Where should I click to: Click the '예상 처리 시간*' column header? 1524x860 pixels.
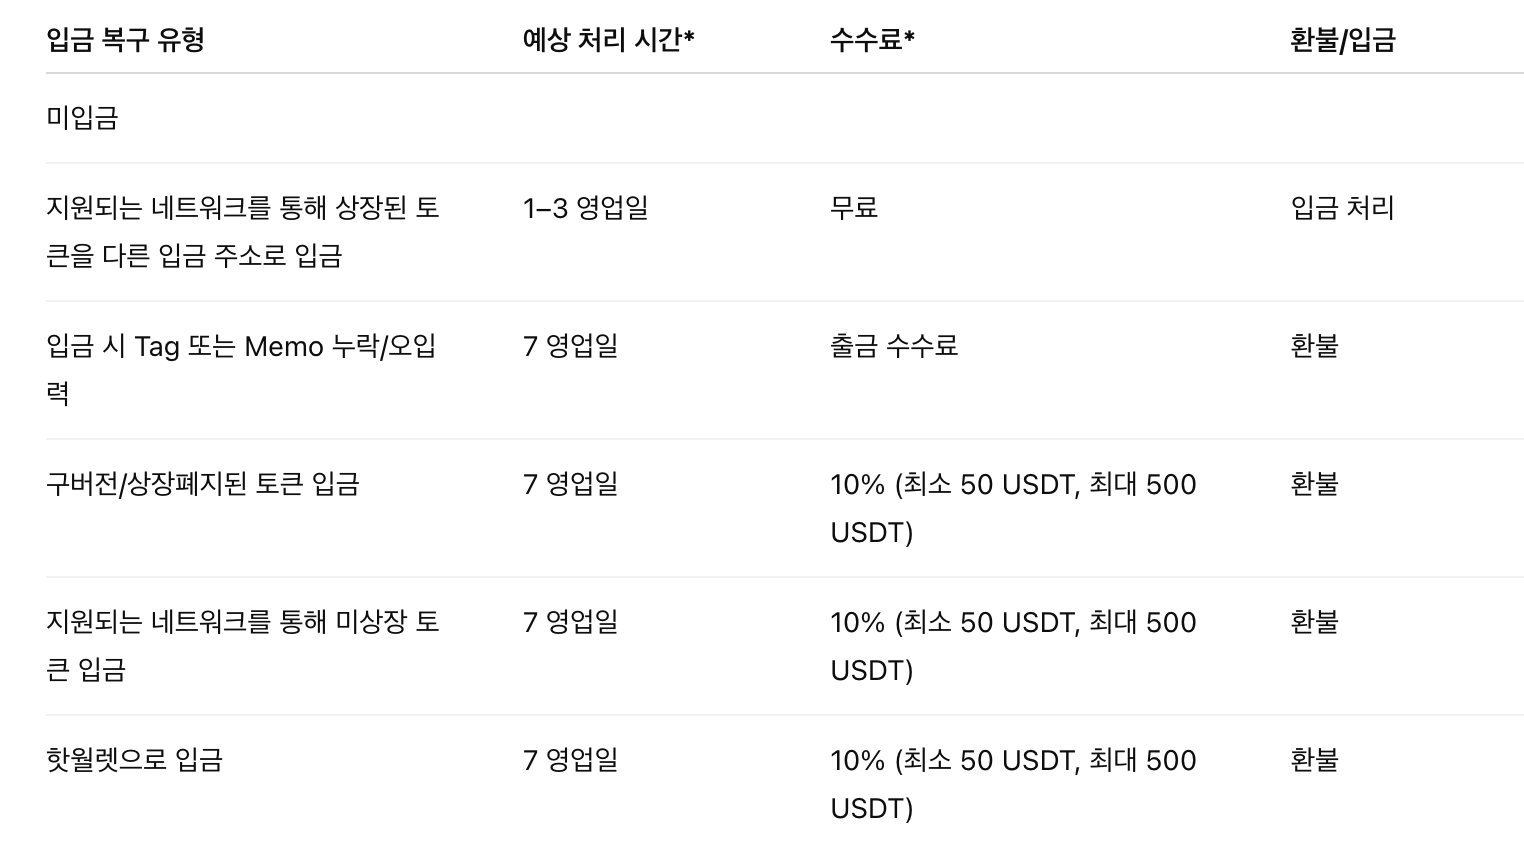[608, 40]
